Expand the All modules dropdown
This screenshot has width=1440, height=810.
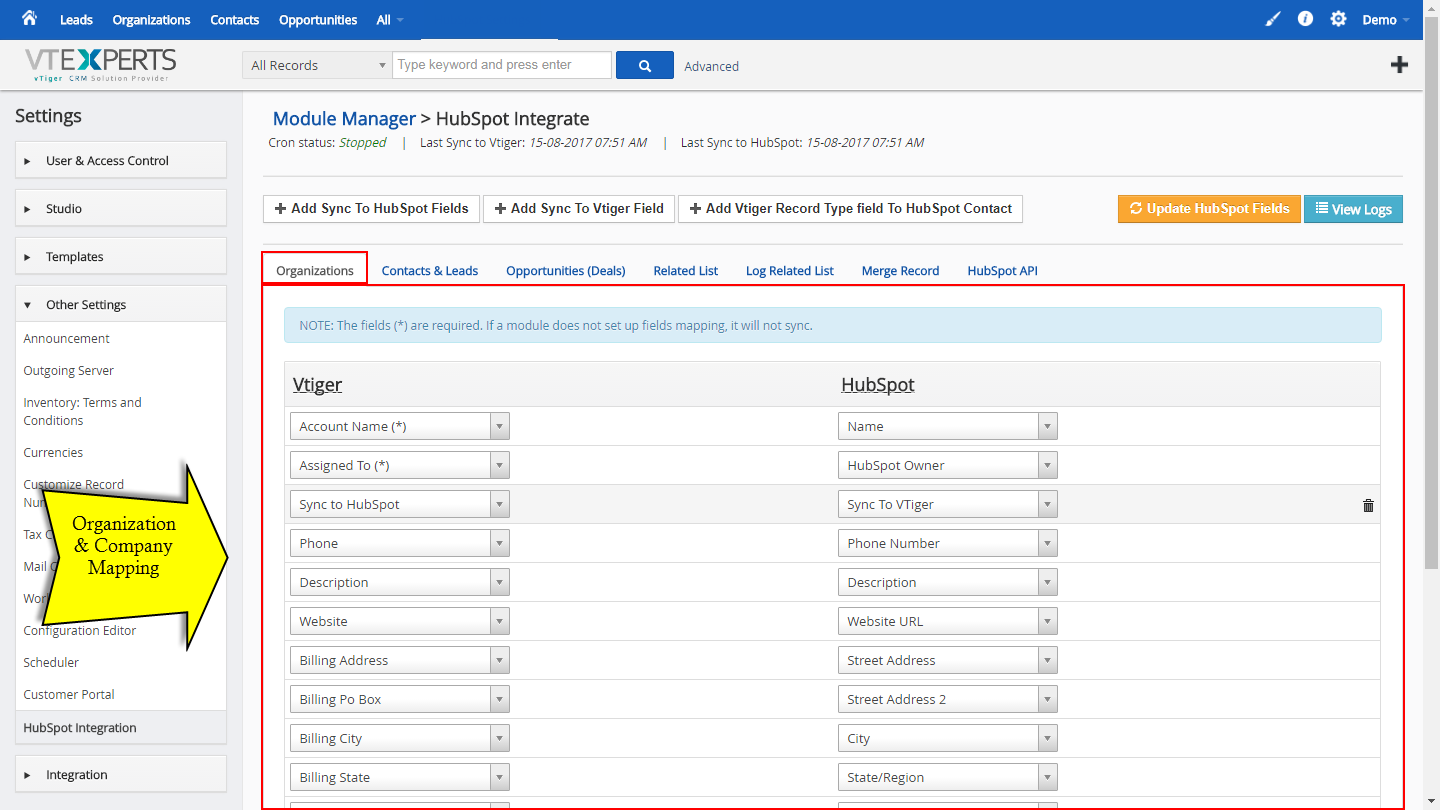point(390,20)
